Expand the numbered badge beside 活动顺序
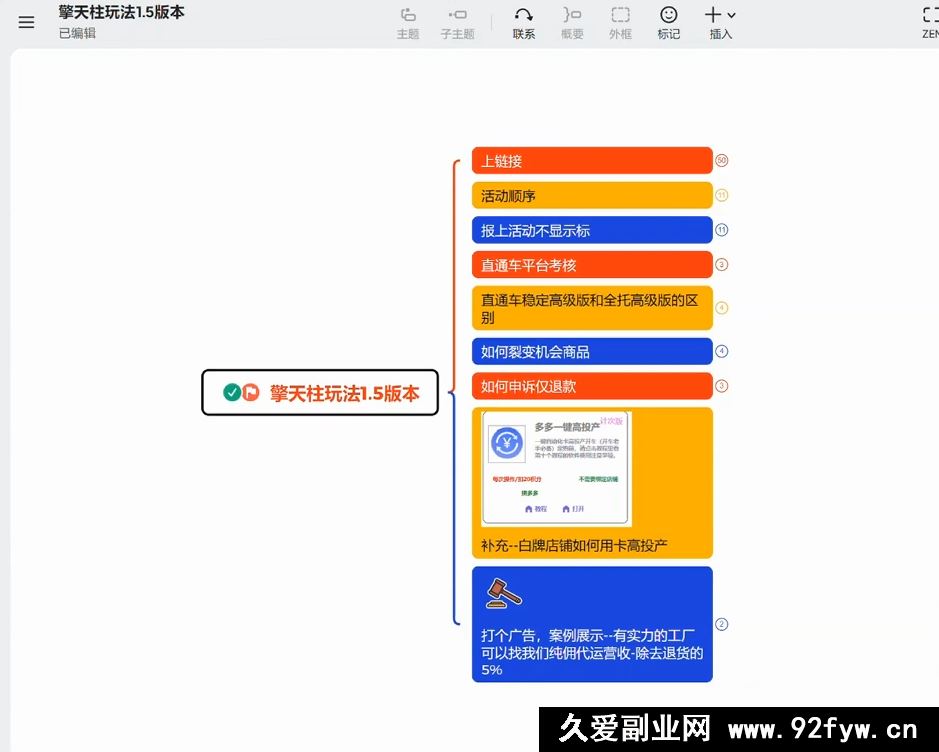The width and height of the screenshot is (939, 752). point(722,195)
